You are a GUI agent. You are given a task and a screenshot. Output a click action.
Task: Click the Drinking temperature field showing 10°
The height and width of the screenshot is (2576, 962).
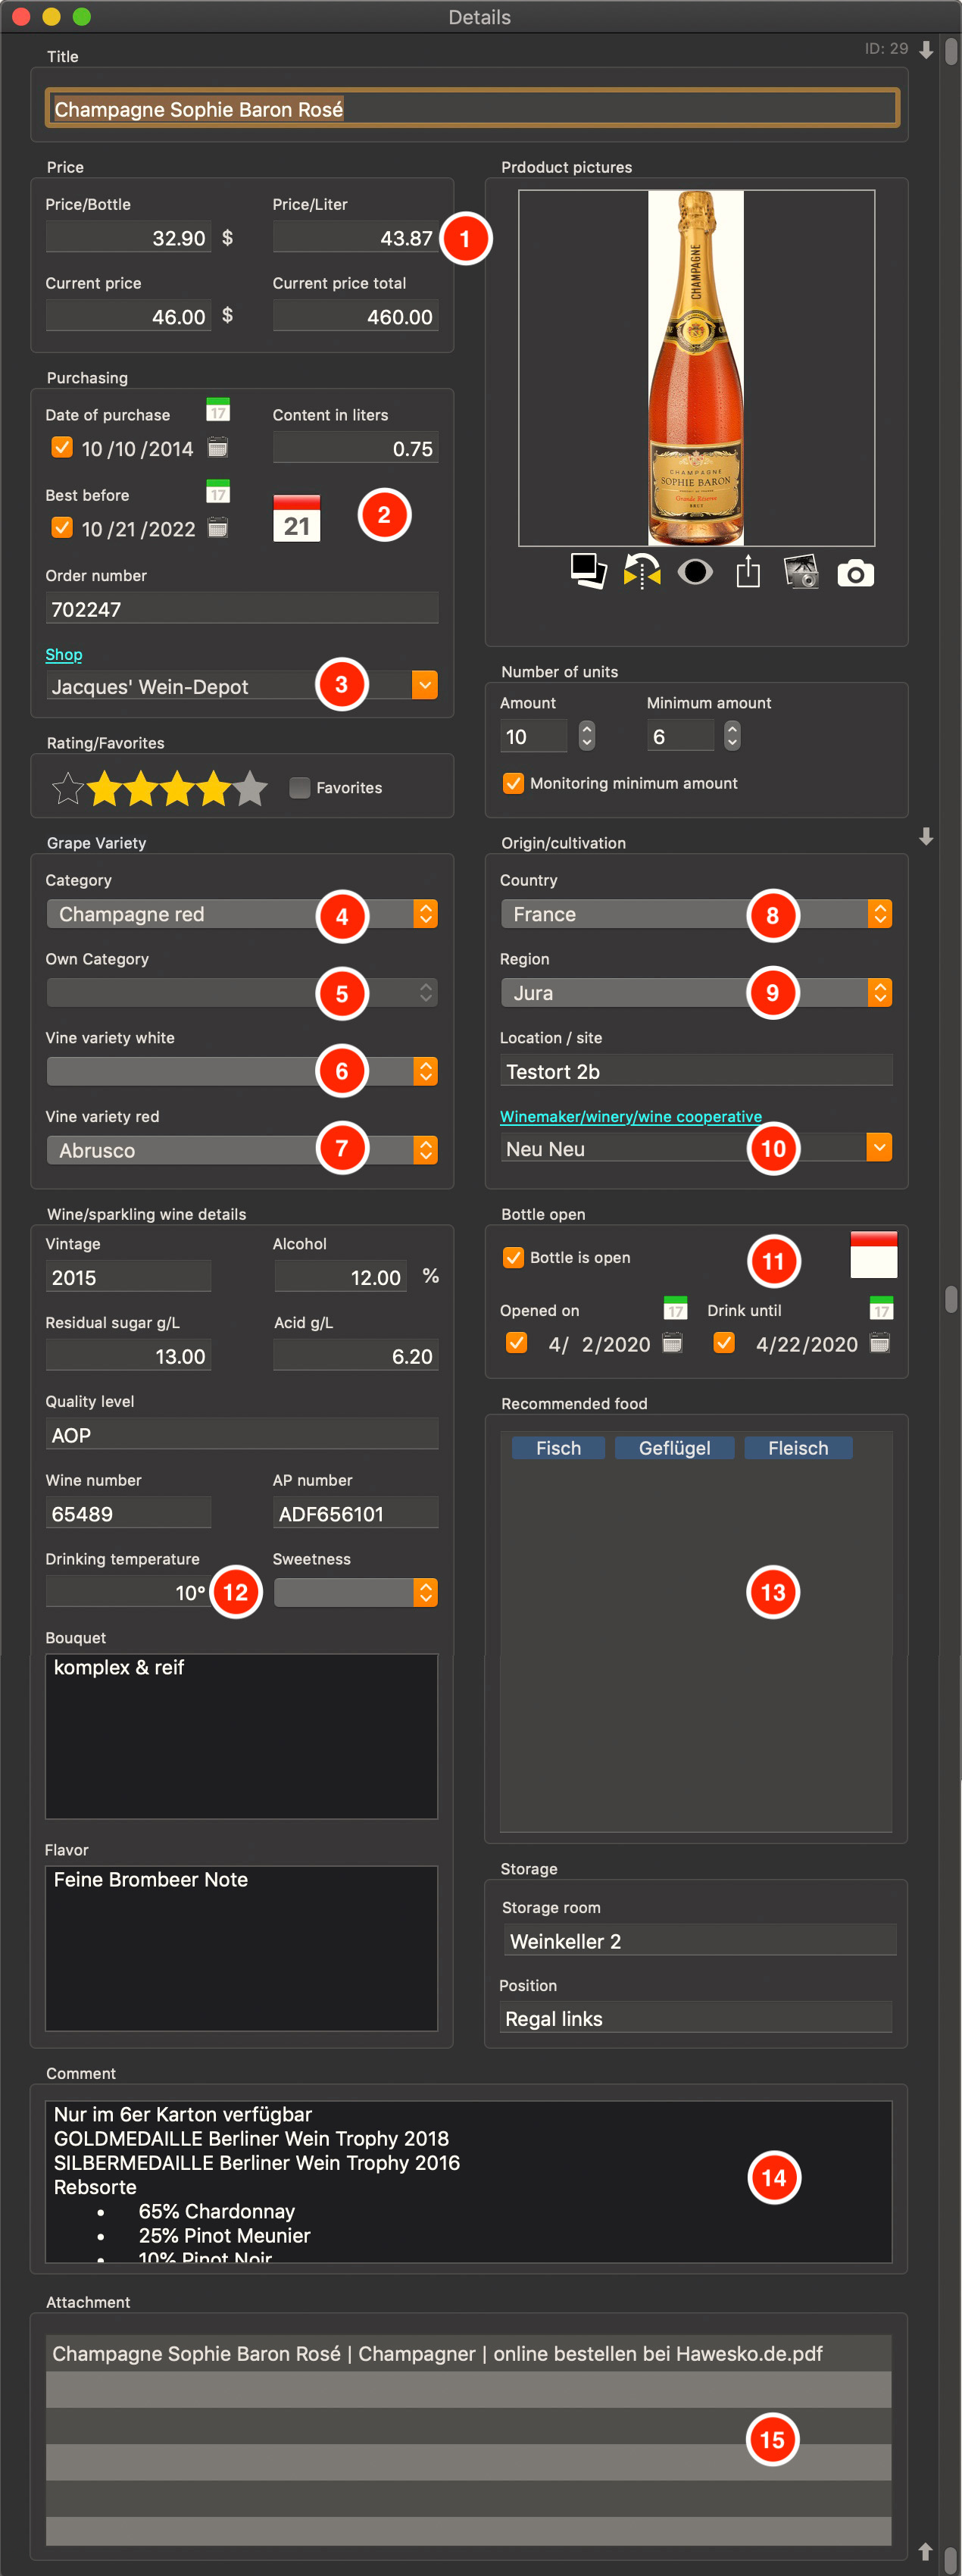(128, 1592)
